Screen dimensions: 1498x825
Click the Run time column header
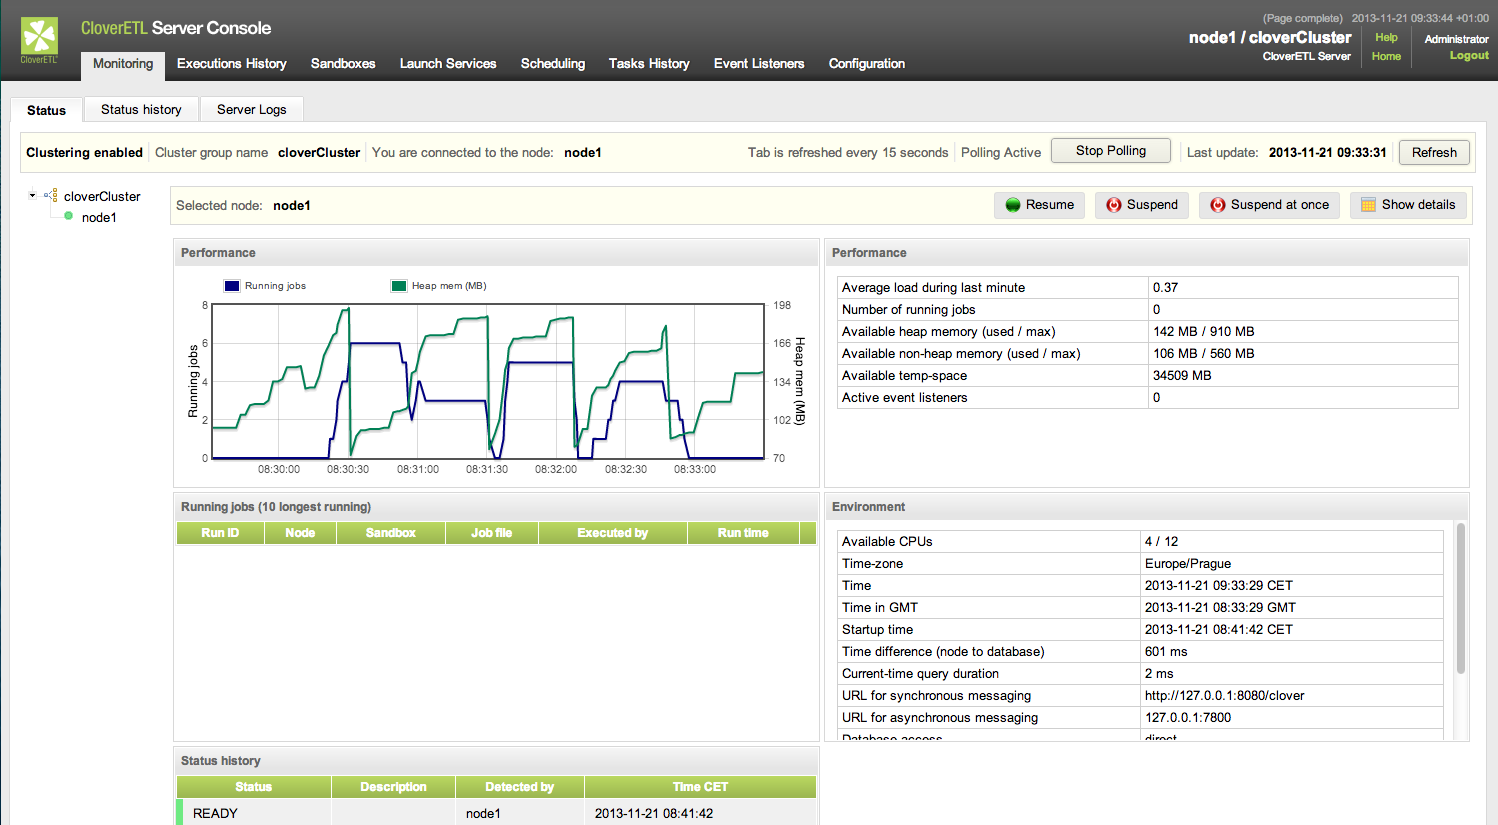coord(743,533)
